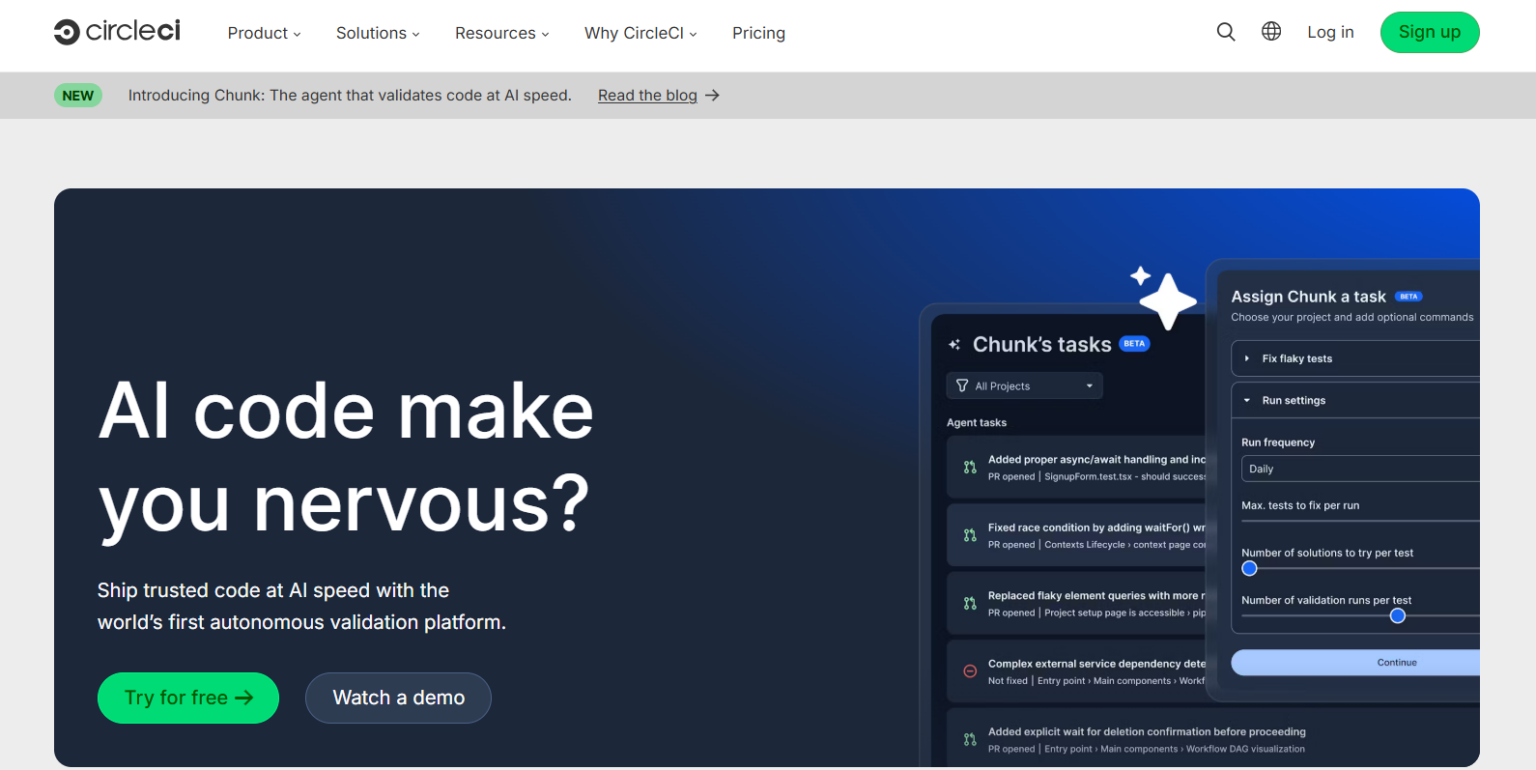Click the PR icon on Fixed race condition task
1536x770 pixels.
(x=969, y=534)
